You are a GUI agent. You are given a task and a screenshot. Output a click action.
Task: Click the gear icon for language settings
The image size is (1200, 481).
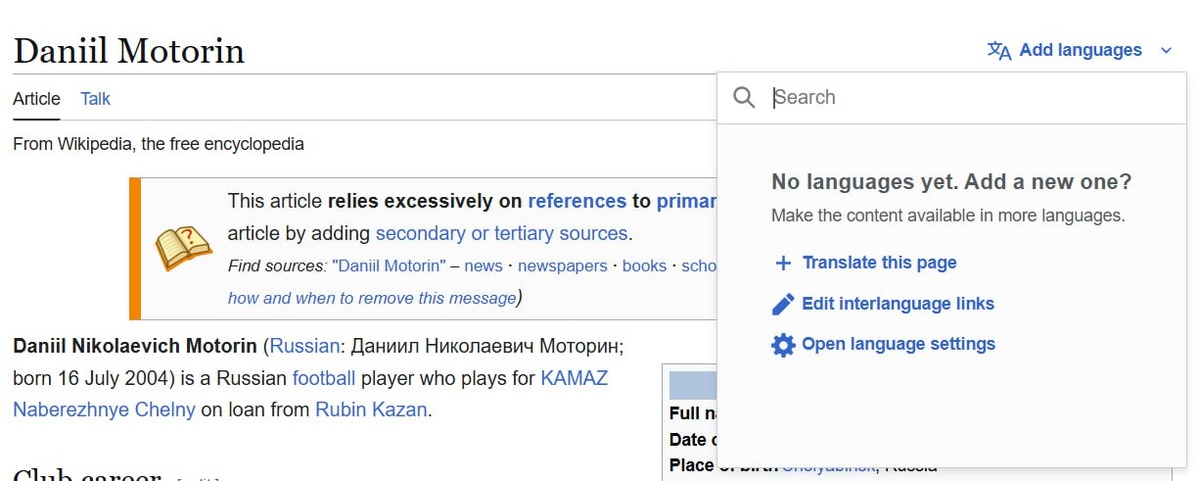[x=783, y=345]
